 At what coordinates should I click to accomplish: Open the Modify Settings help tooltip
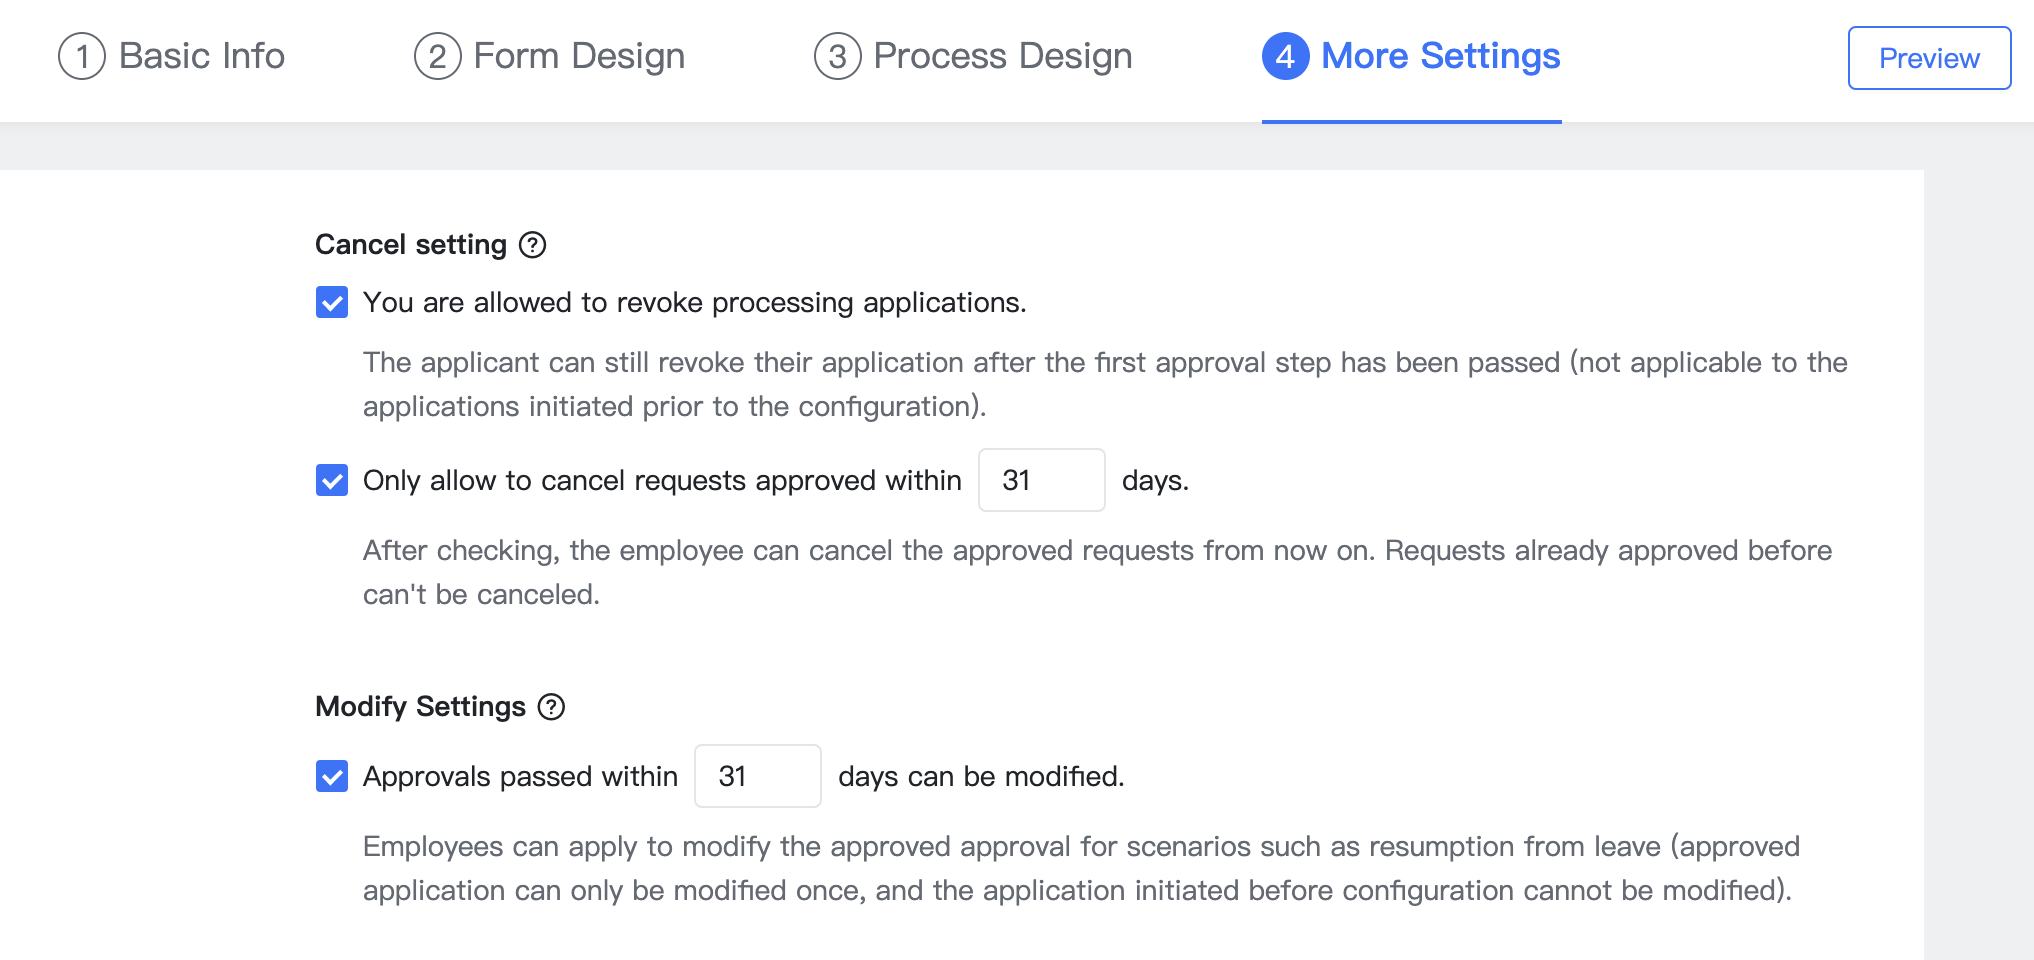(x=553, y=707)
